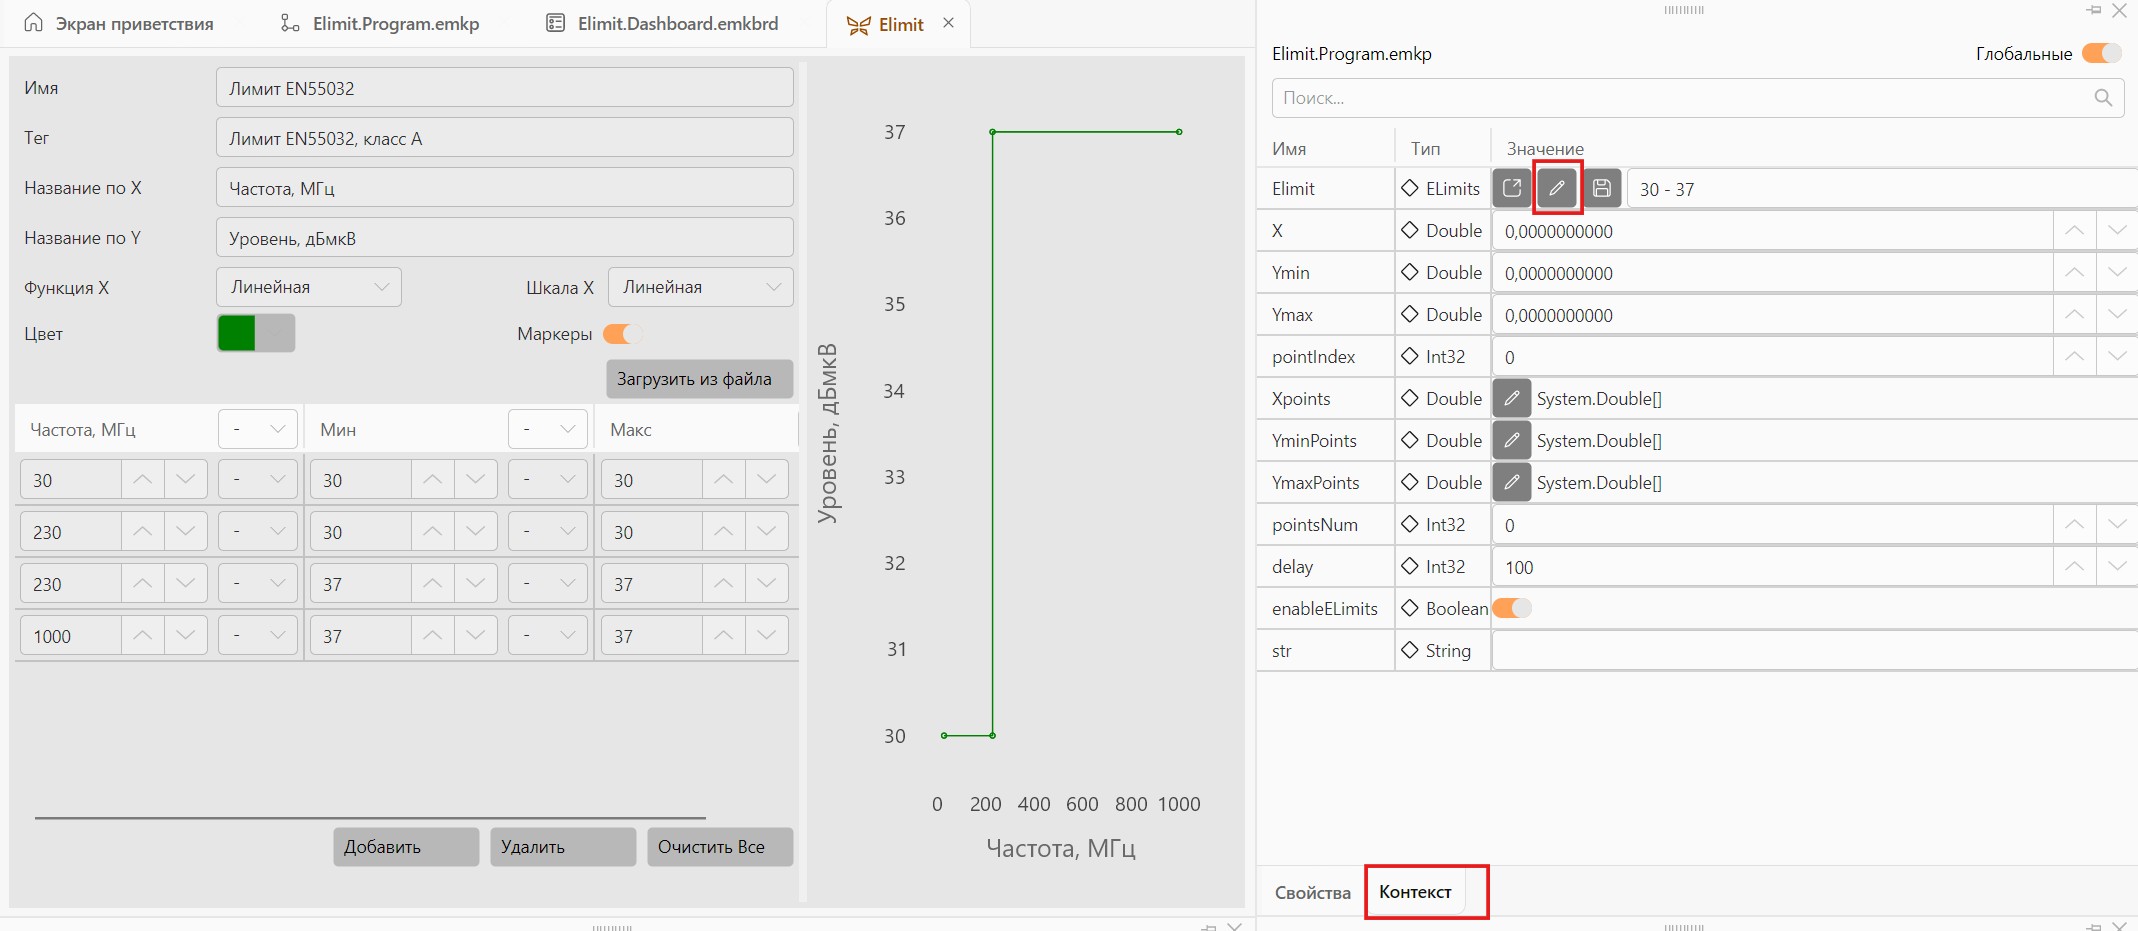Click the save icon in Elimit row
This screenshot has height=931, width=2138.
coord(1602,188)
